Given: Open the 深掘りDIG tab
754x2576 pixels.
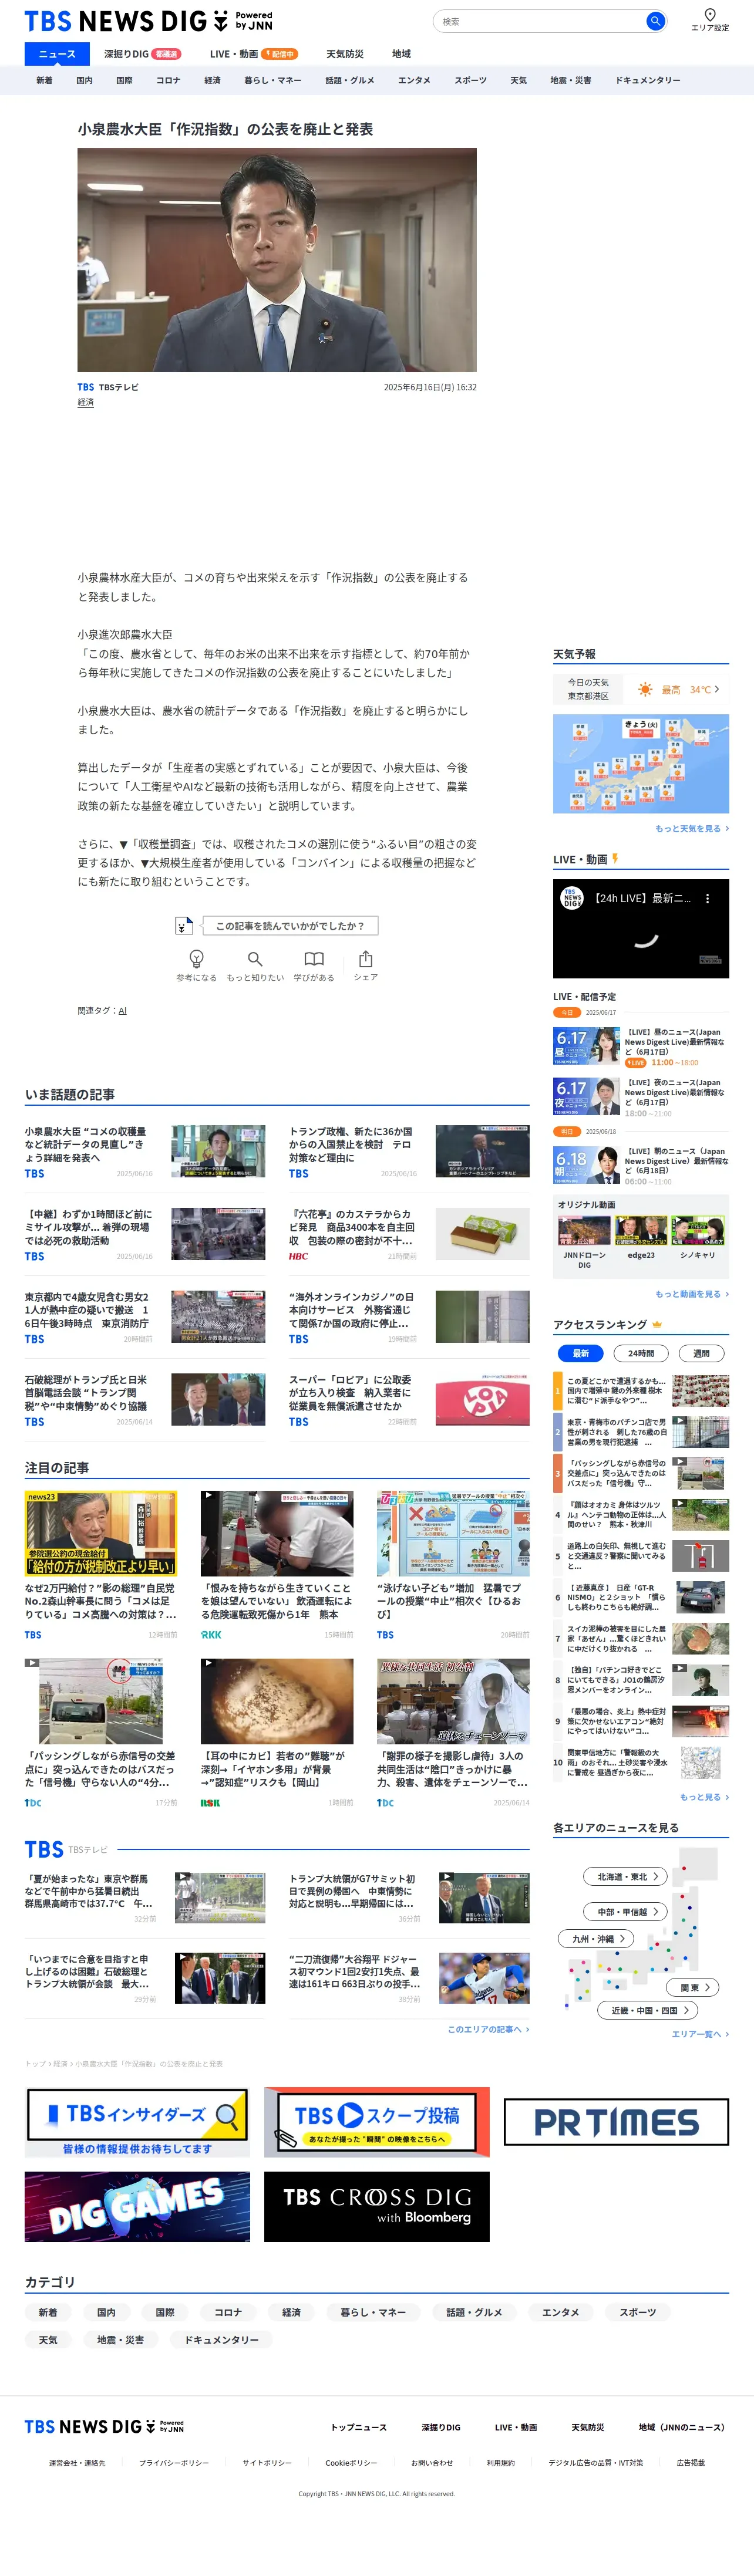Looking at the screenshot, I should (x=142, y=54).
